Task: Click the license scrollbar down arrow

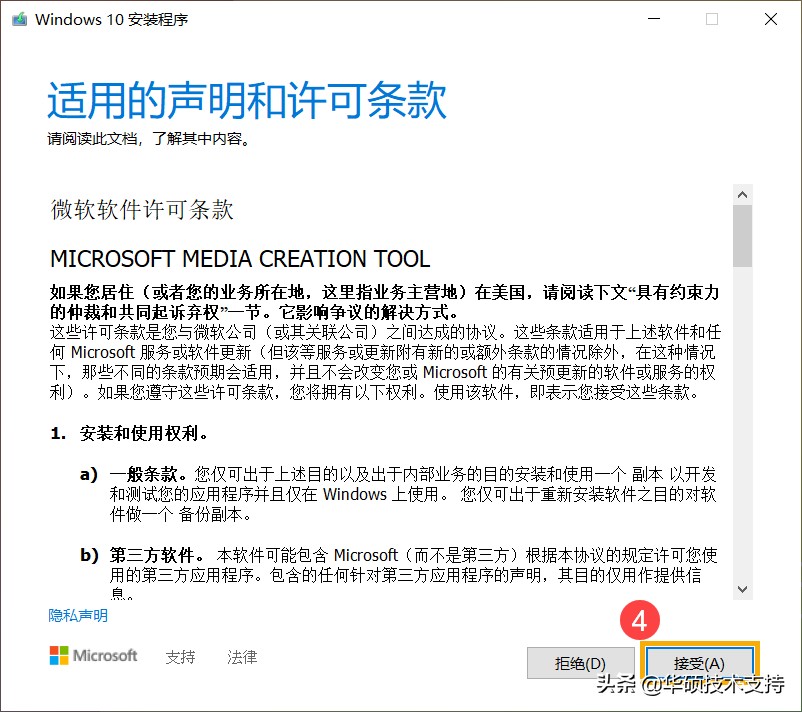Action: coord(743,589)
